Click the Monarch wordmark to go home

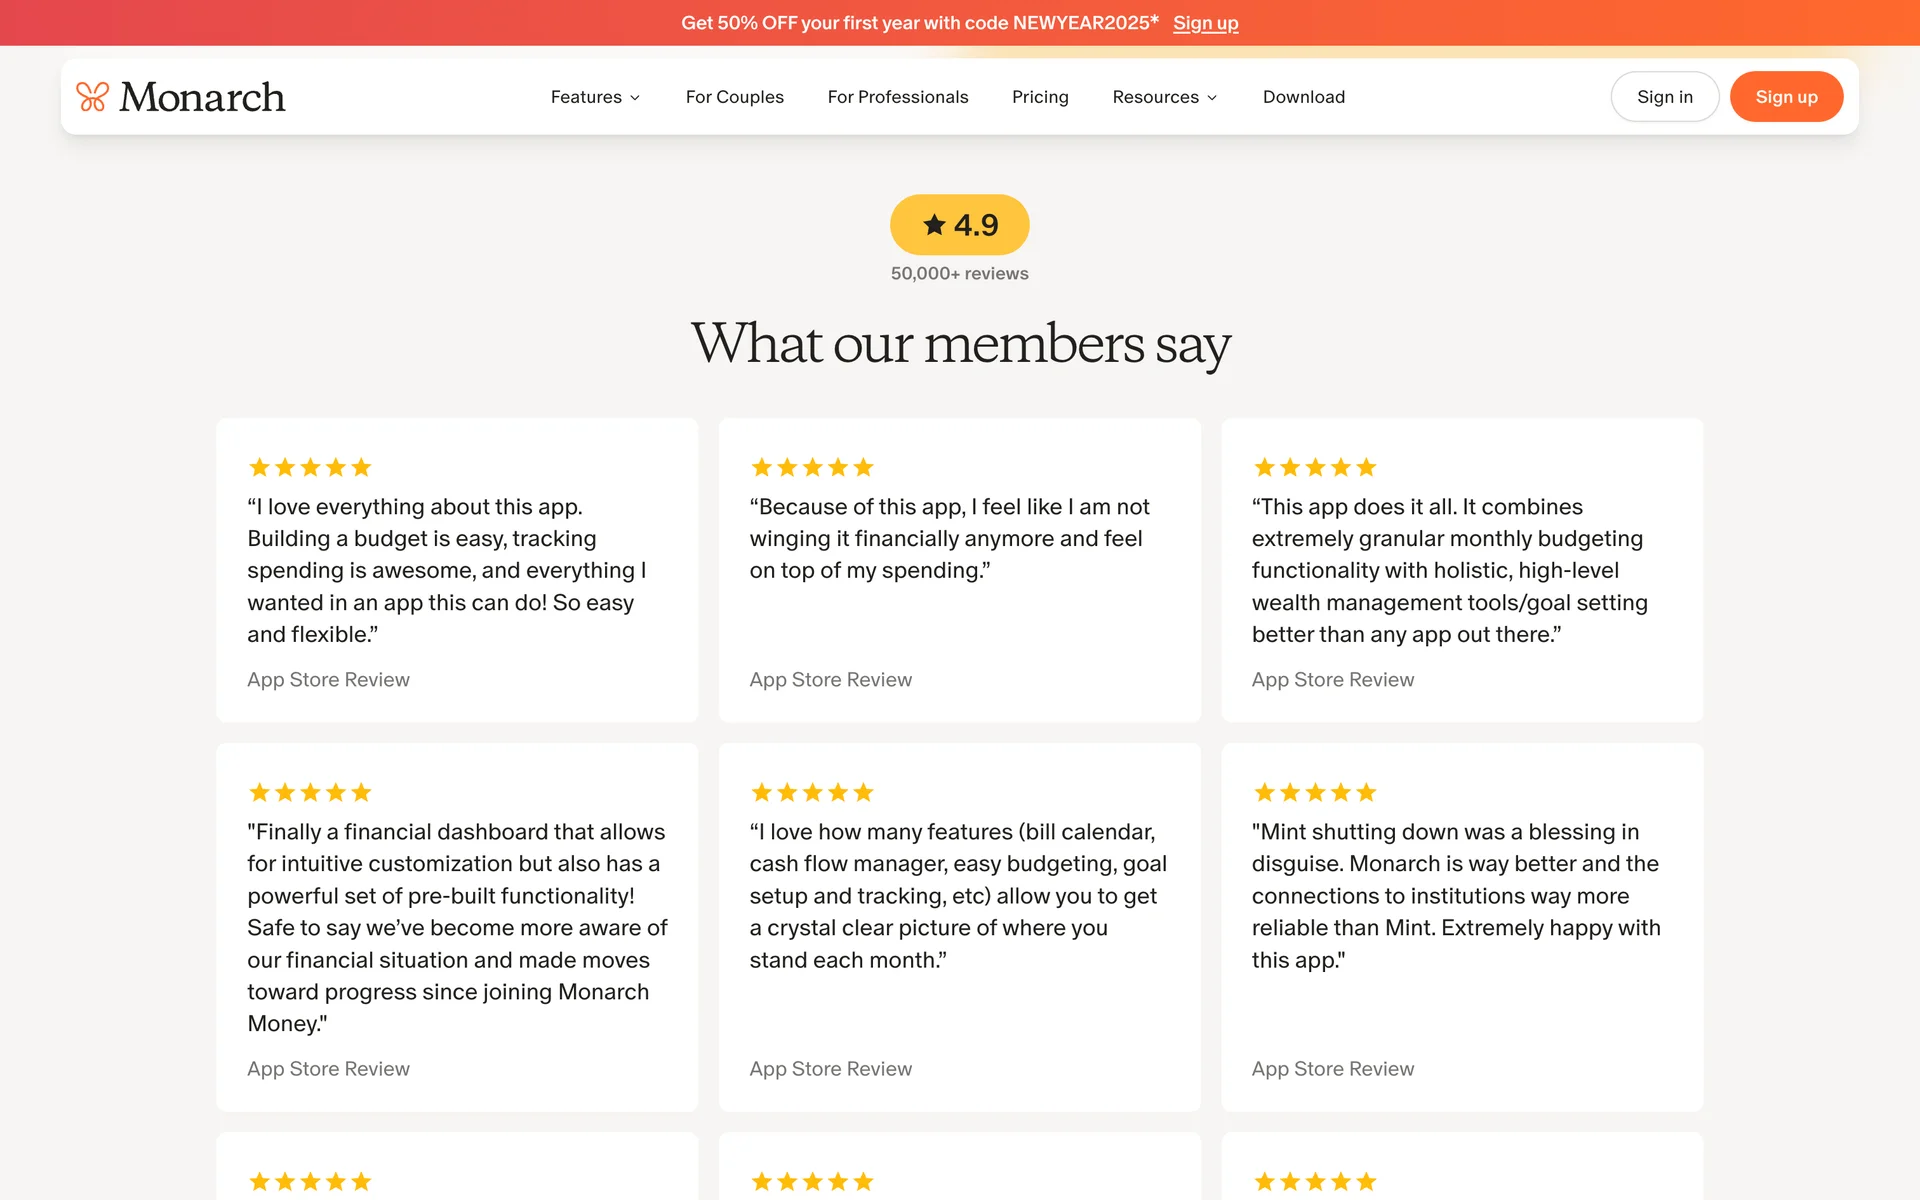(202, 97)
